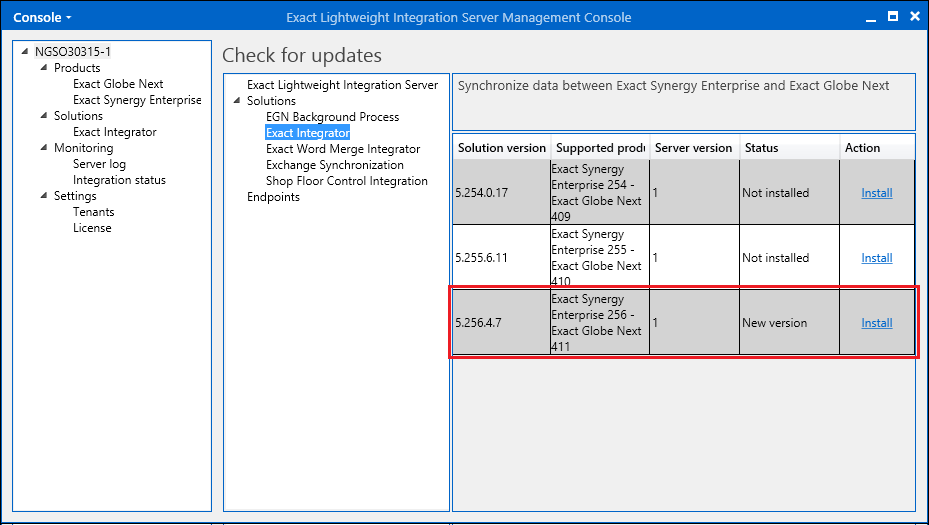Collapse the Monitoring tree node arrow

click(43, 148)
